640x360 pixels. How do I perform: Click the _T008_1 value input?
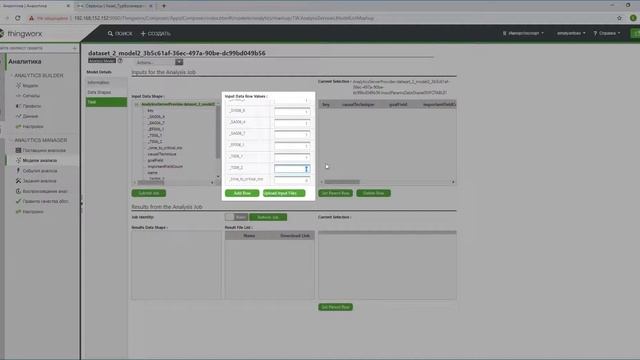point(292,157)
